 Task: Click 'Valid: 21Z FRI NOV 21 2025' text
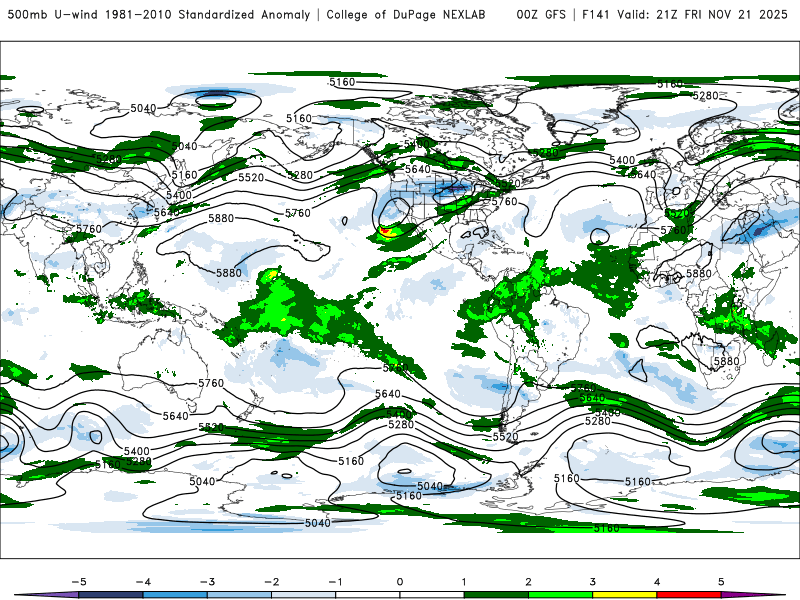coord(703,14)
